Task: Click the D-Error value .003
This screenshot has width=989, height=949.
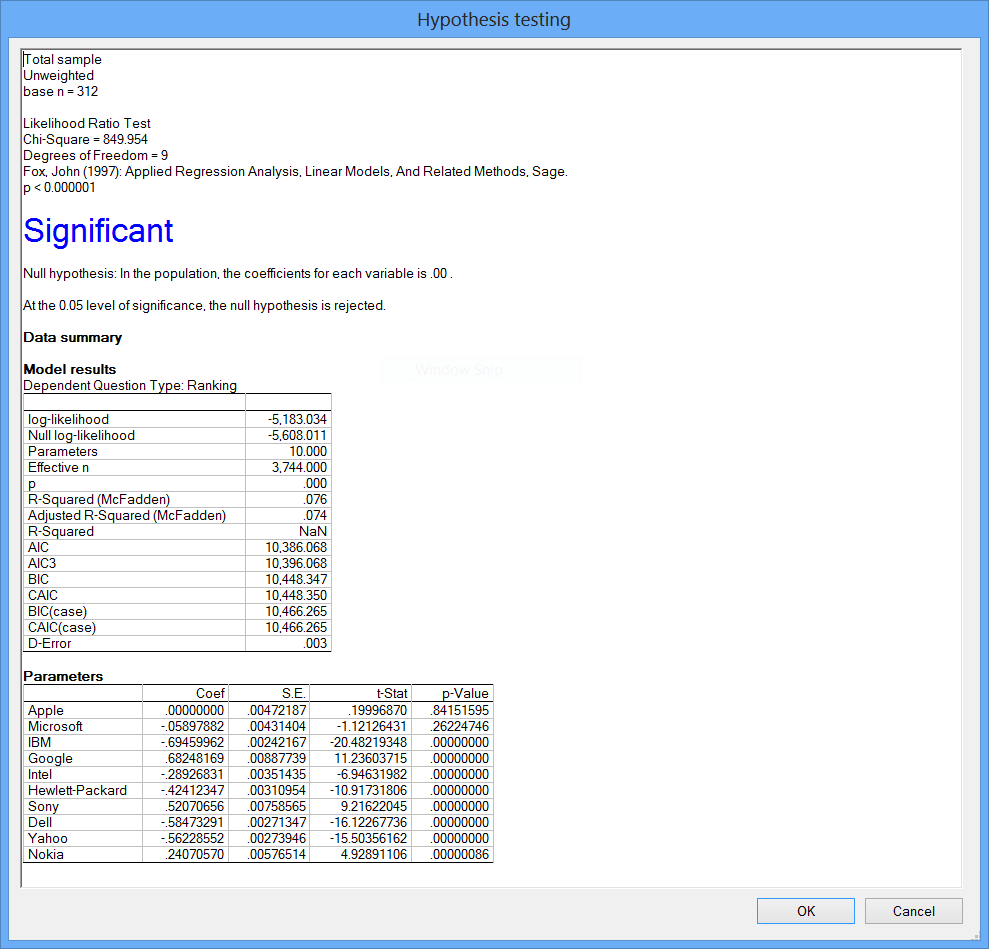Action: click(315, 643)
